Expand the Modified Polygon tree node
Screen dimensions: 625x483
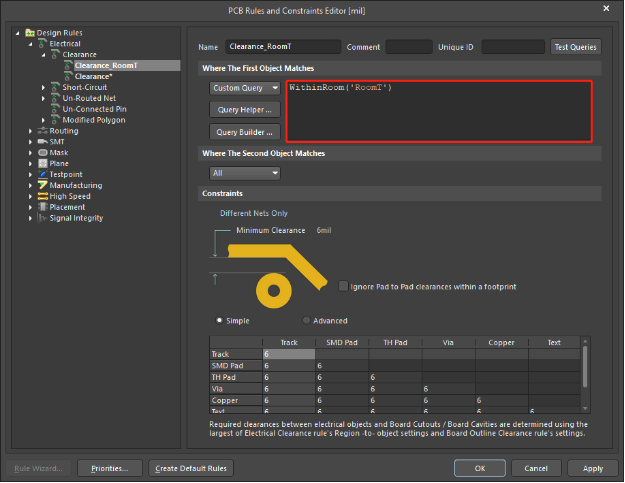[43, 120]
